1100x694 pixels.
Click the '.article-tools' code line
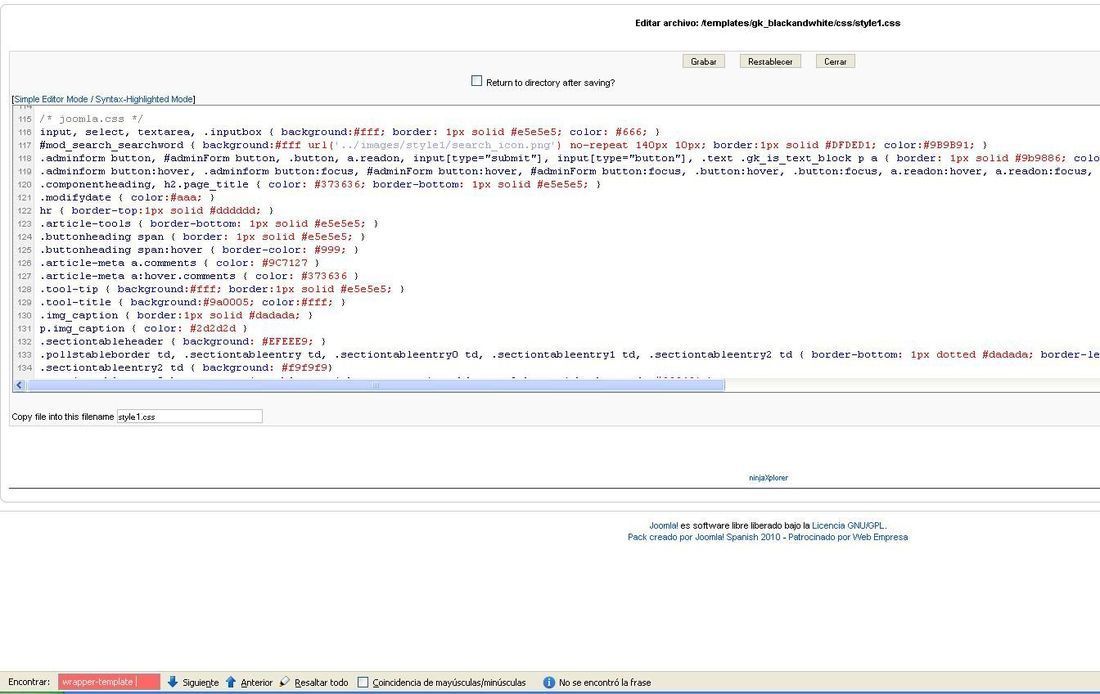tap(209, 224)
